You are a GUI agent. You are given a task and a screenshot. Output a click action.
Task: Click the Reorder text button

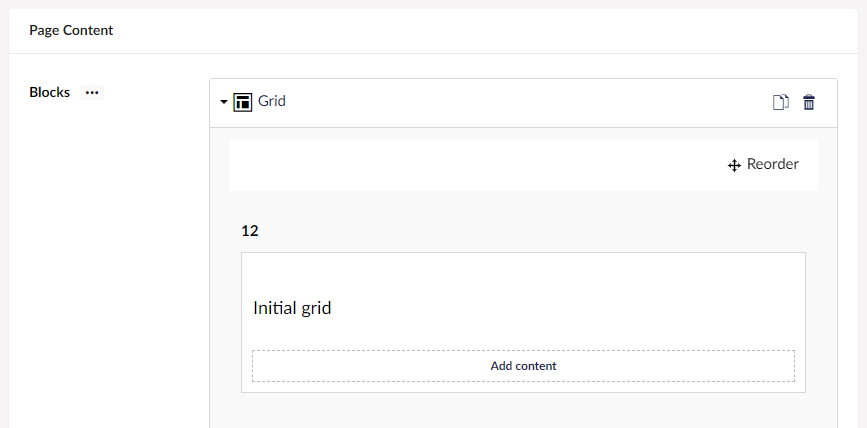coord(772,164)
